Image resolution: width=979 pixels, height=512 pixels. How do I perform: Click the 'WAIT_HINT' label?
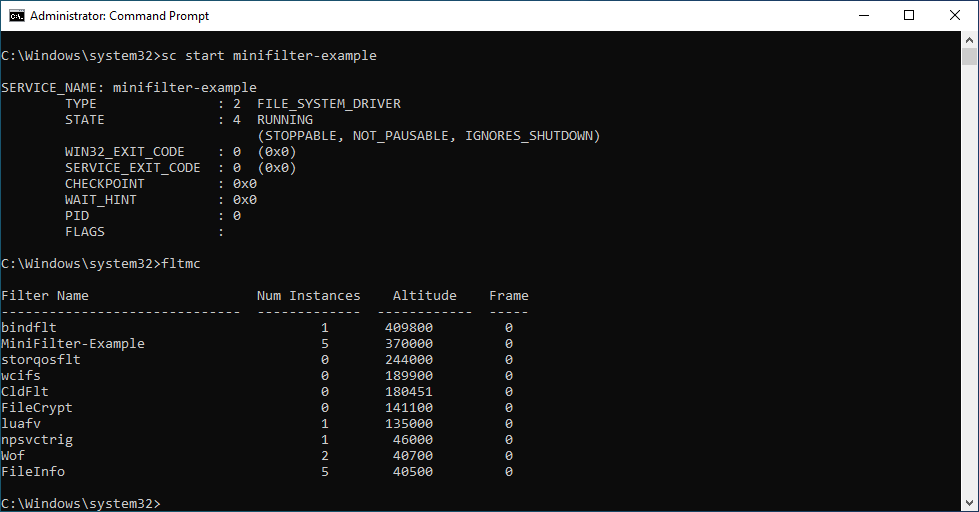pos(101,200)
